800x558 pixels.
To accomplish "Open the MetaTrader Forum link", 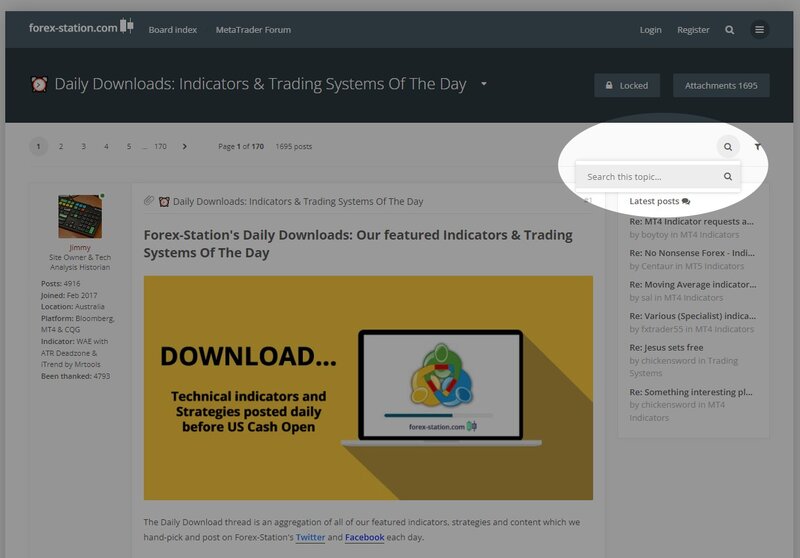I will [253, 30].
